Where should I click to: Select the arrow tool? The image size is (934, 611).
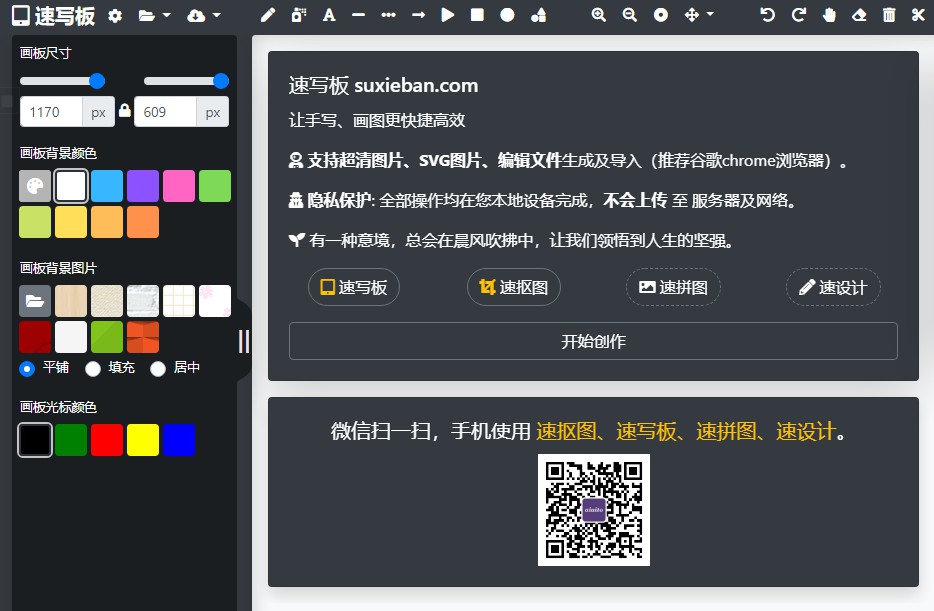[x=418, y=15]
